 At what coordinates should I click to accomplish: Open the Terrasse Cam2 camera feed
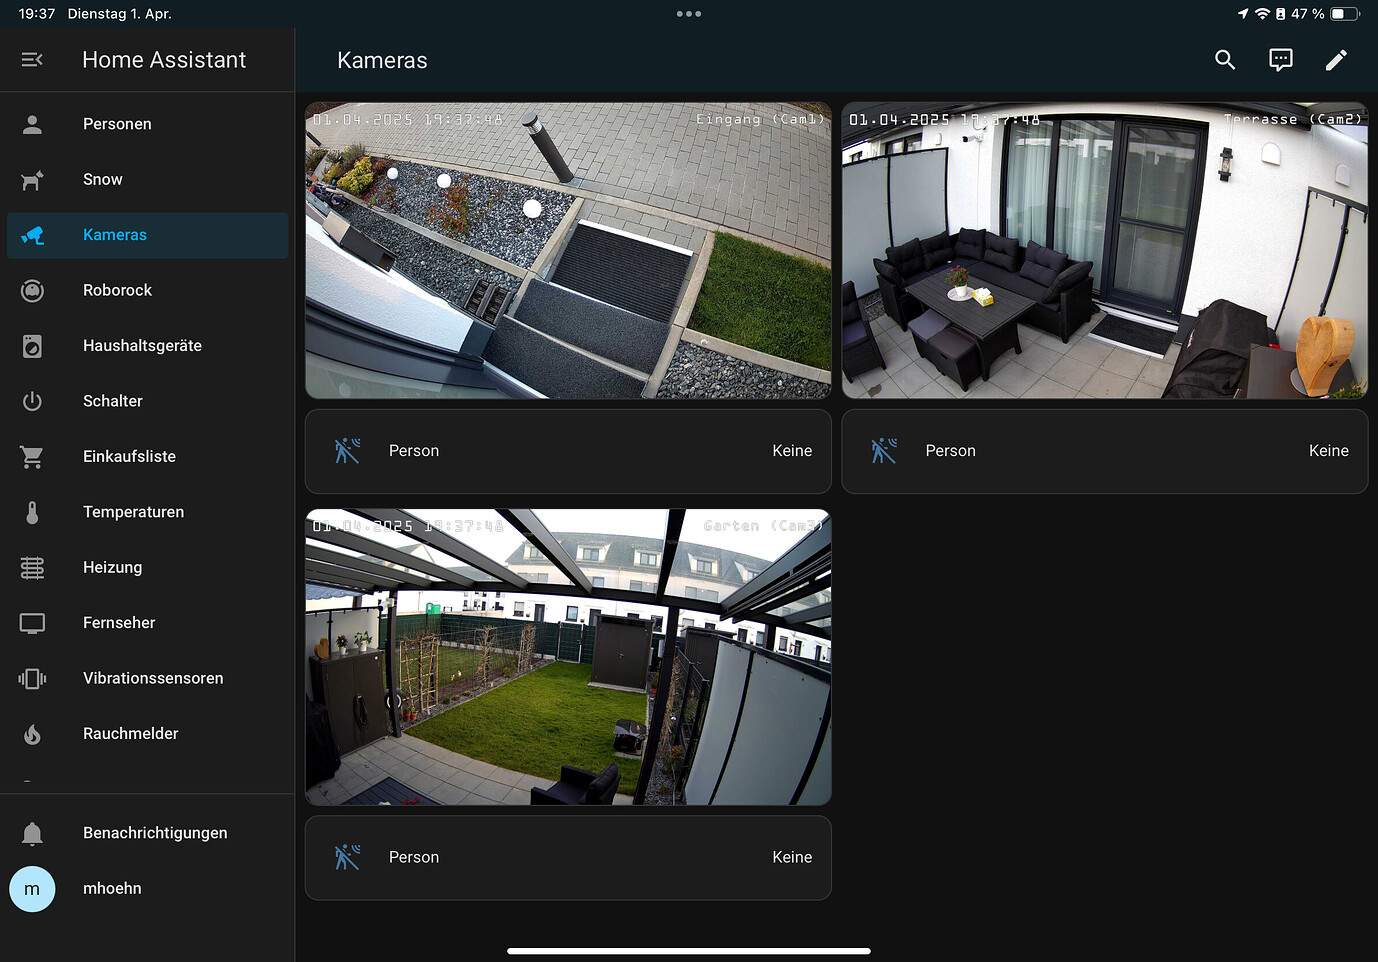pos(1105,250)
